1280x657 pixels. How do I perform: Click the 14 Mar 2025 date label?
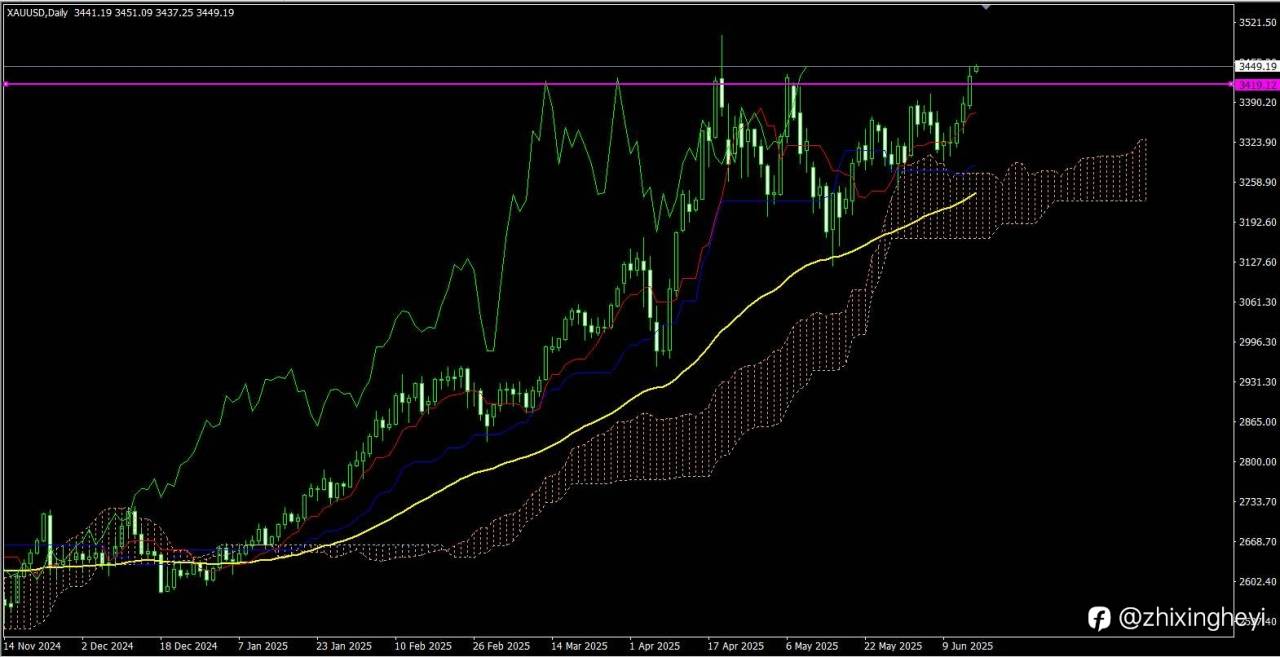click(581, 646)
